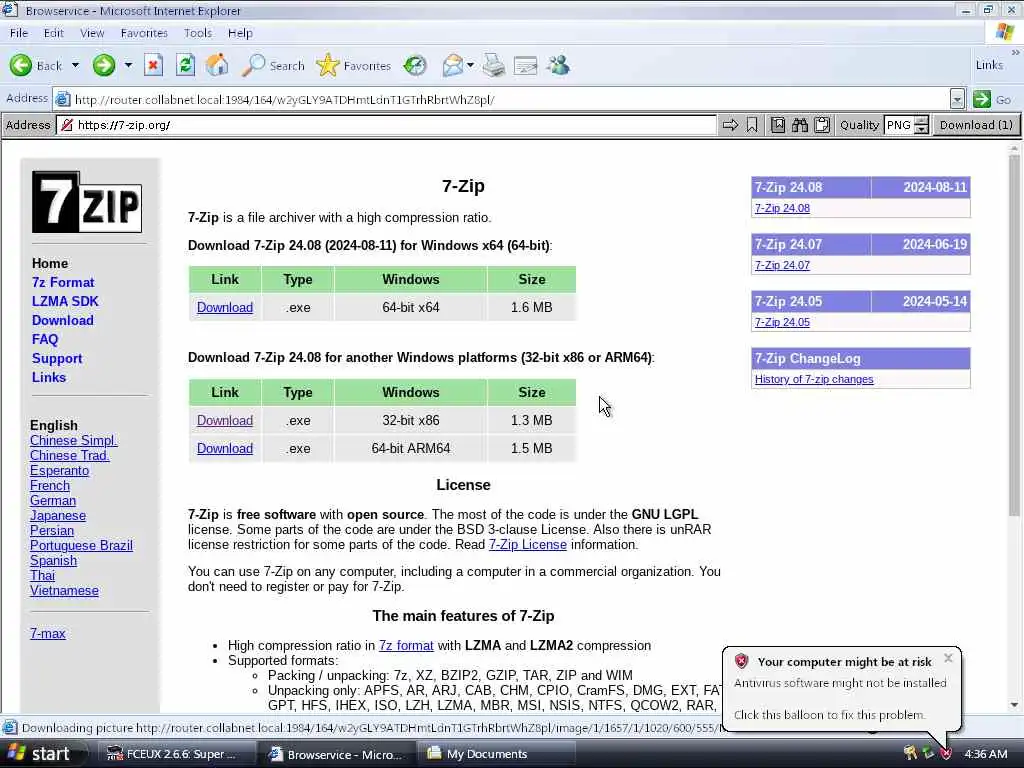Click the Download (1) button
Viewport: 1024px width, 768px height.
976,125
